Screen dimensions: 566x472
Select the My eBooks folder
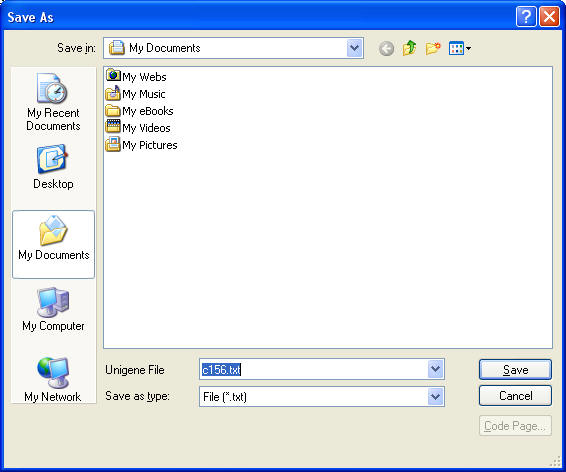139,111
